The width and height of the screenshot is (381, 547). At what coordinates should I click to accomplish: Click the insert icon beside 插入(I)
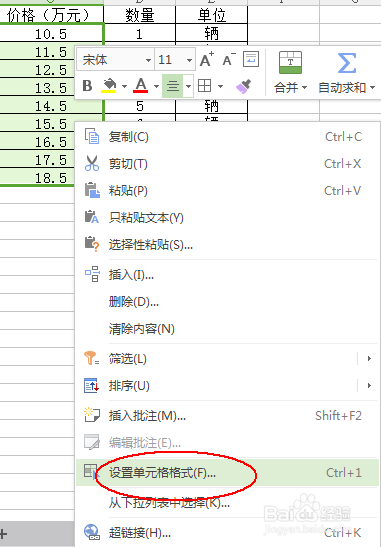pyautogui.click(x=92, y=274)
